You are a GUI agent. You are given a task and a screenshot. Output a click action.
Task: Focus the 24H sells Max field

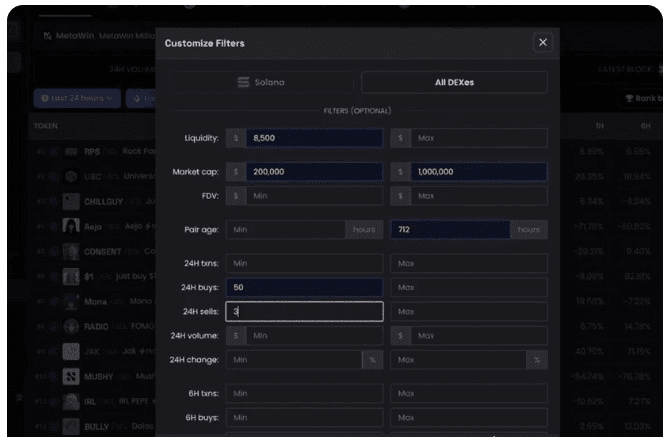(468, 312)
